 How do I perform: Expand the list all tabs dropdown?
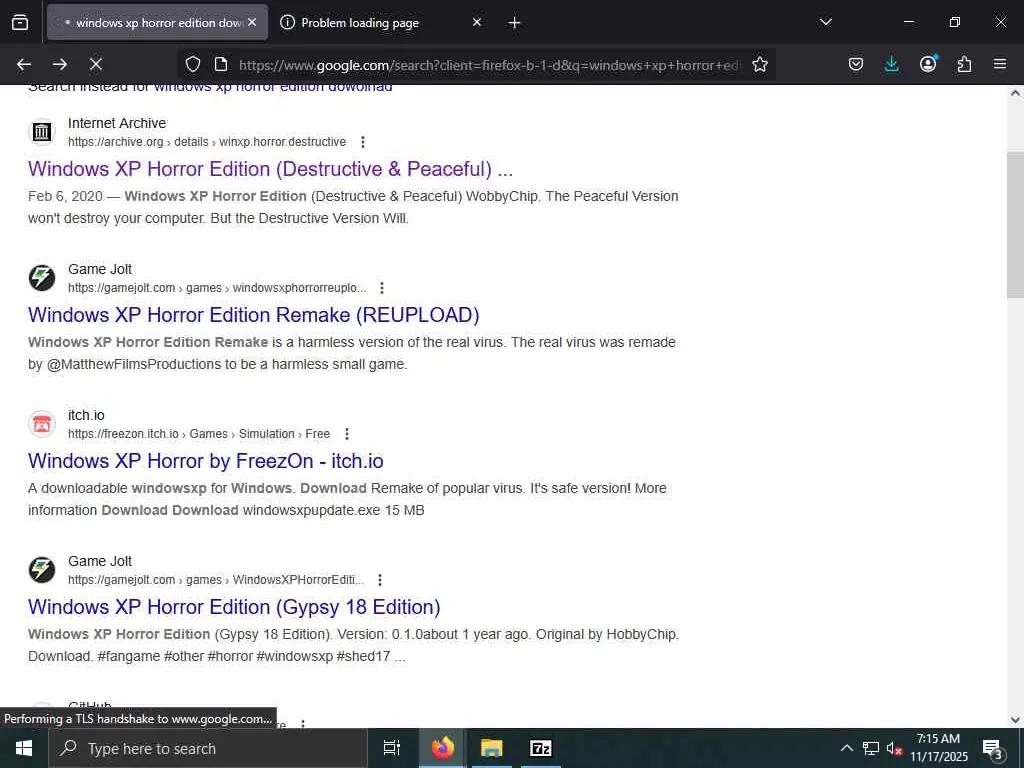(x=825, y=22)
